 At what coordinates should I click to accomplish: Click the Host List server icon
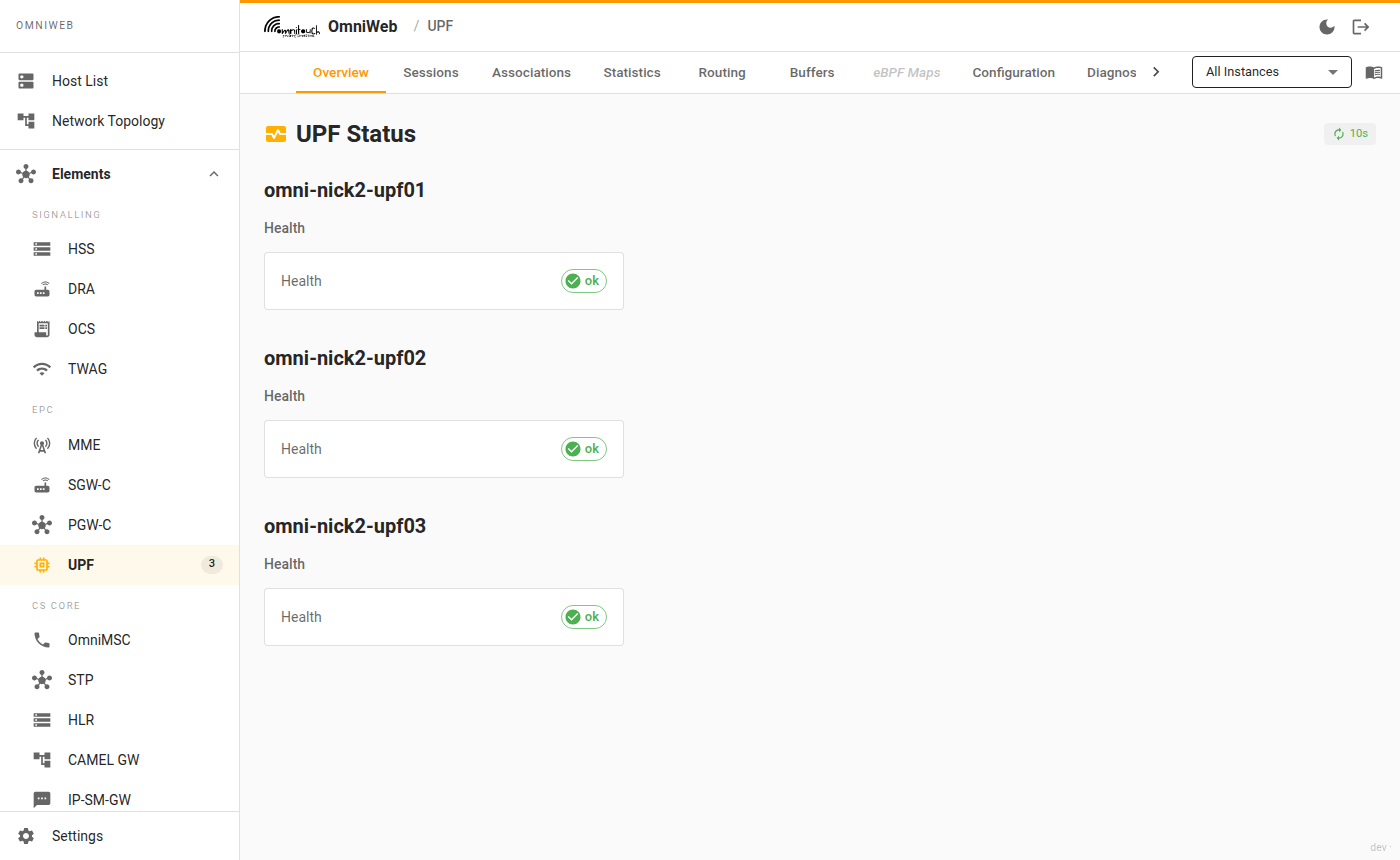[x=26, y=81]
